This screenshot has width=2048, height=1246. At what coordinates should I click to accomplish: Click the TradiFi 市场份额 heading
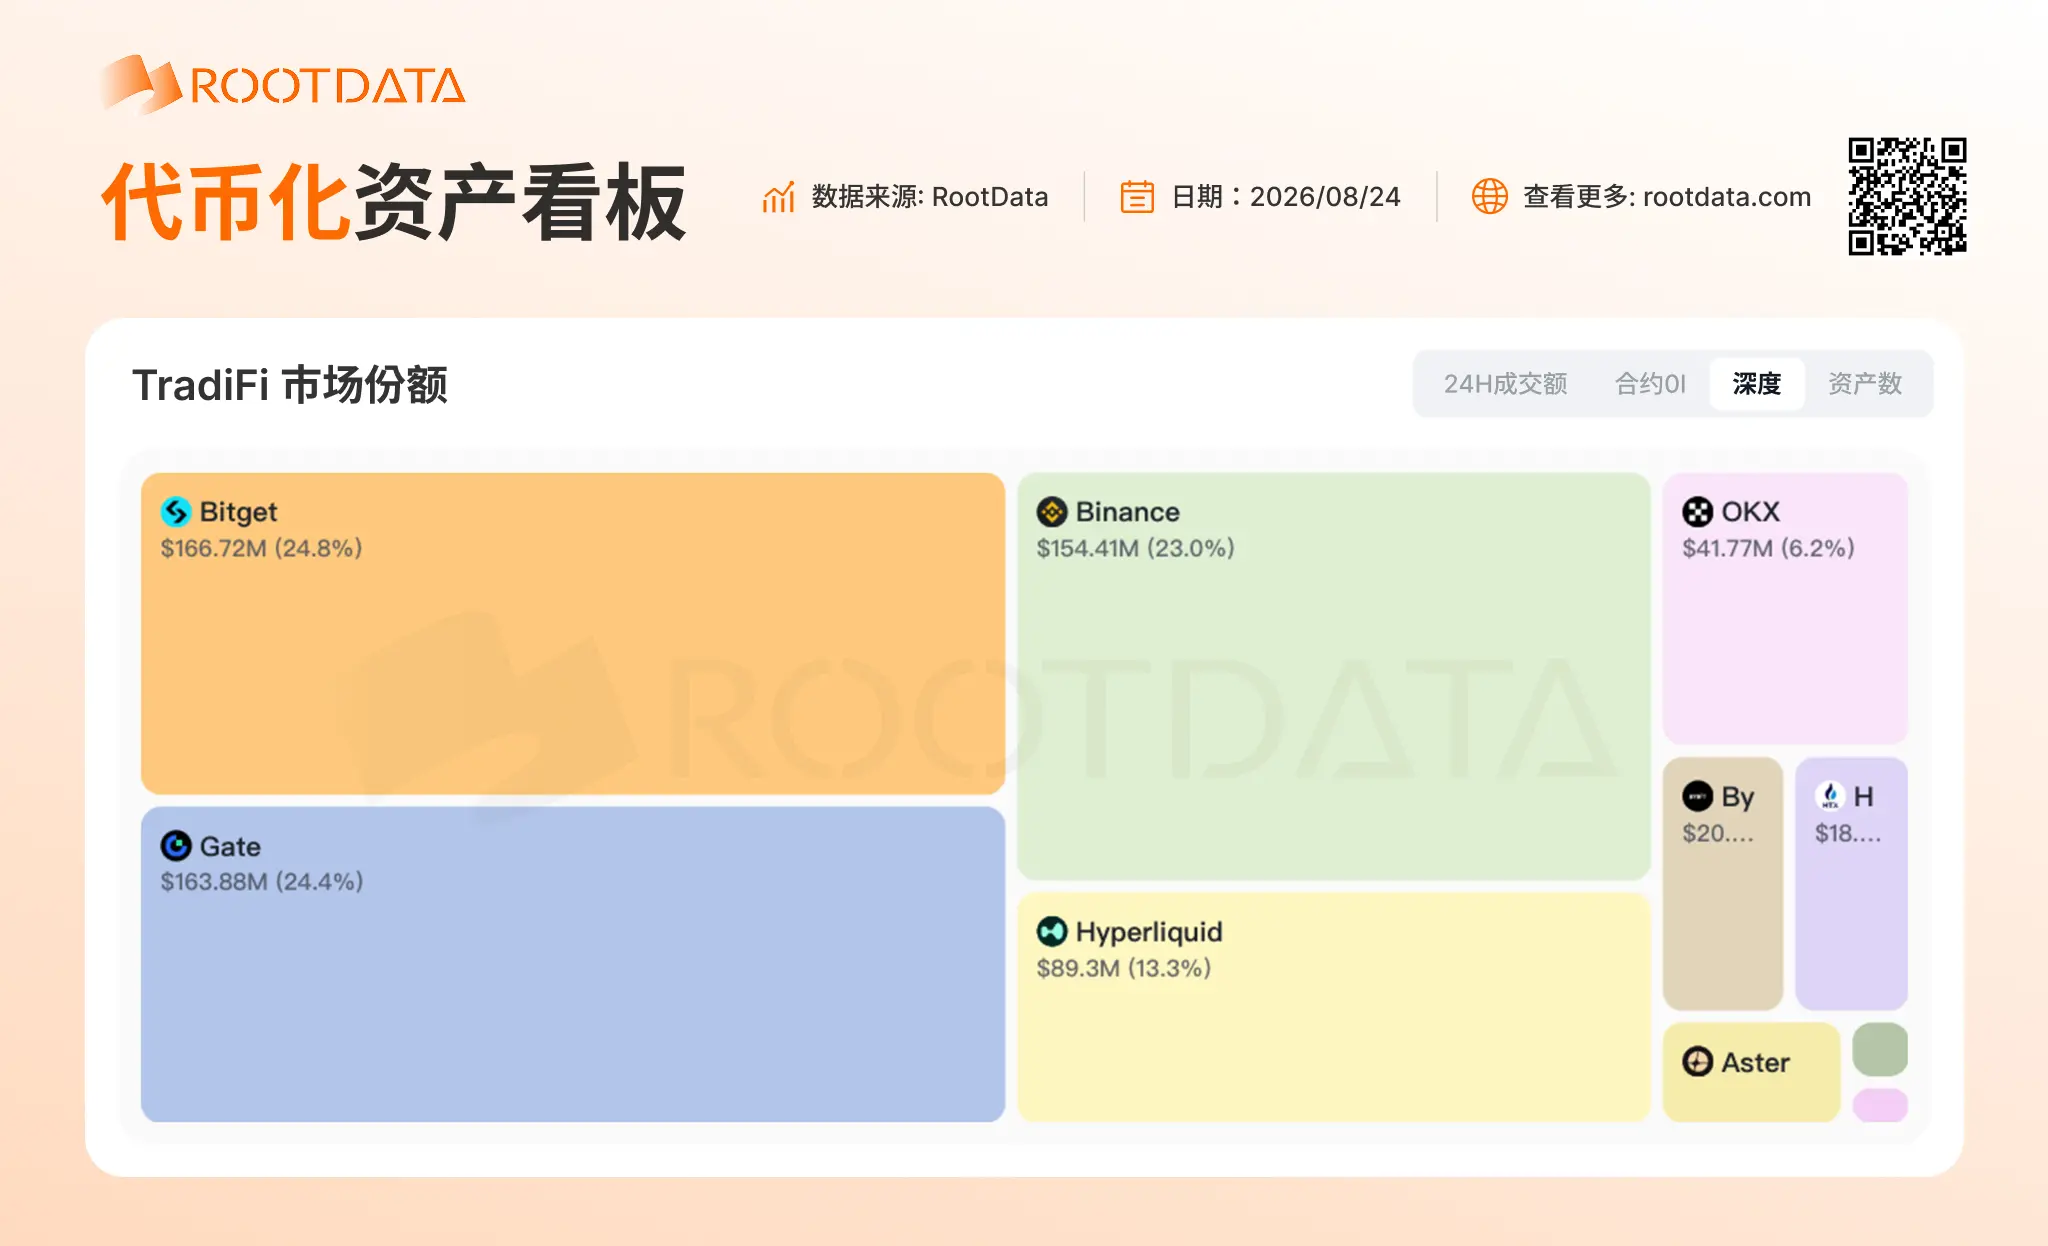tap(290, 385)
